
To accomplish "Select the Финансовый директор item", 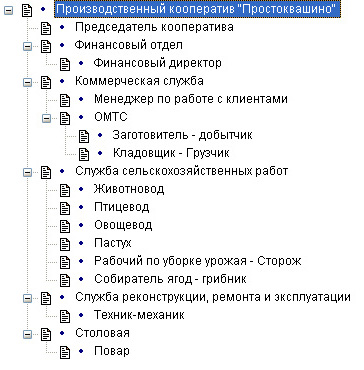I will pyautogui.click(x=158, y=63).
